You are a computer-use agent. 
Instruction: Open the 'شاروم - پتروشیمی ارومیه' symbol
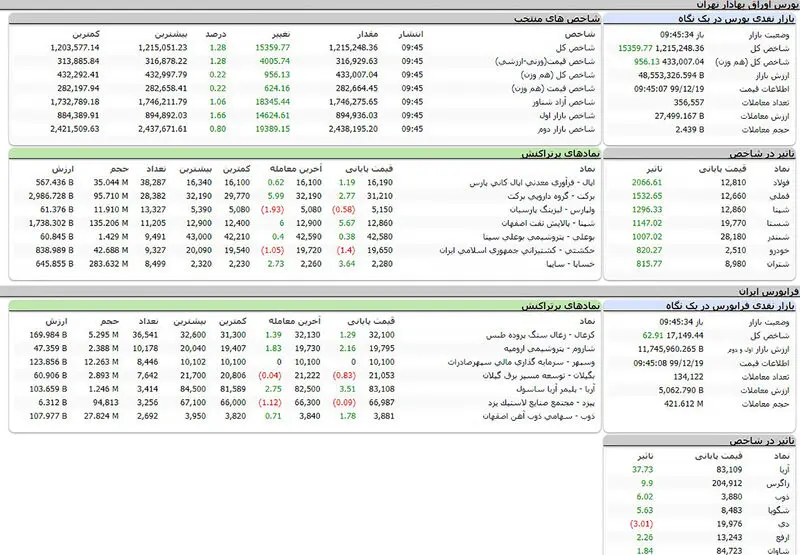pyautogui.click(x=549, y=349)
